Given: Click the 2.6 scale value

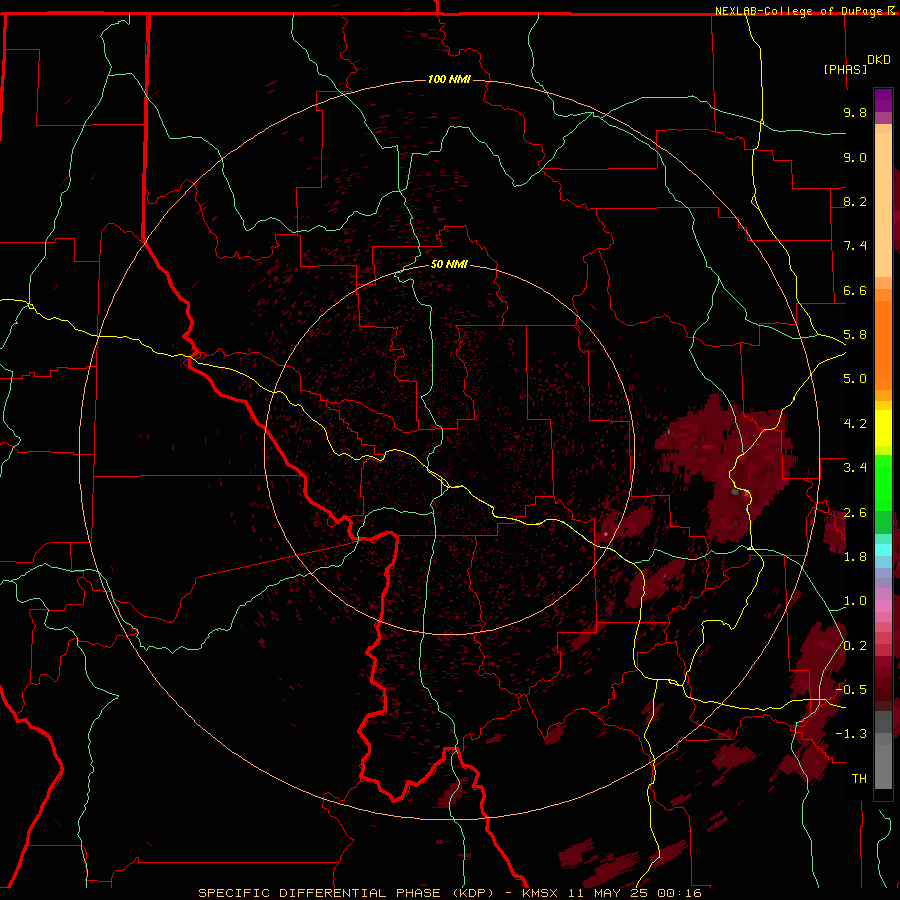Looking at the screenshot, I should point(855,513).
